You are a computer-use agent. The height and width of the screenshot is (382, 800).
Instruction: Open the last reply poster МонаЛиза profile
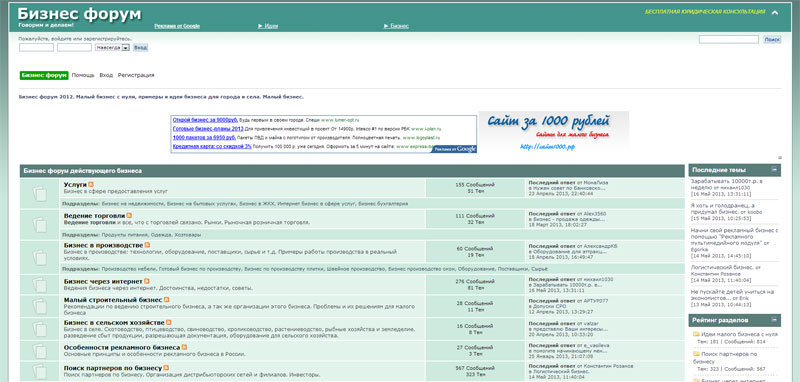[596, 182]
